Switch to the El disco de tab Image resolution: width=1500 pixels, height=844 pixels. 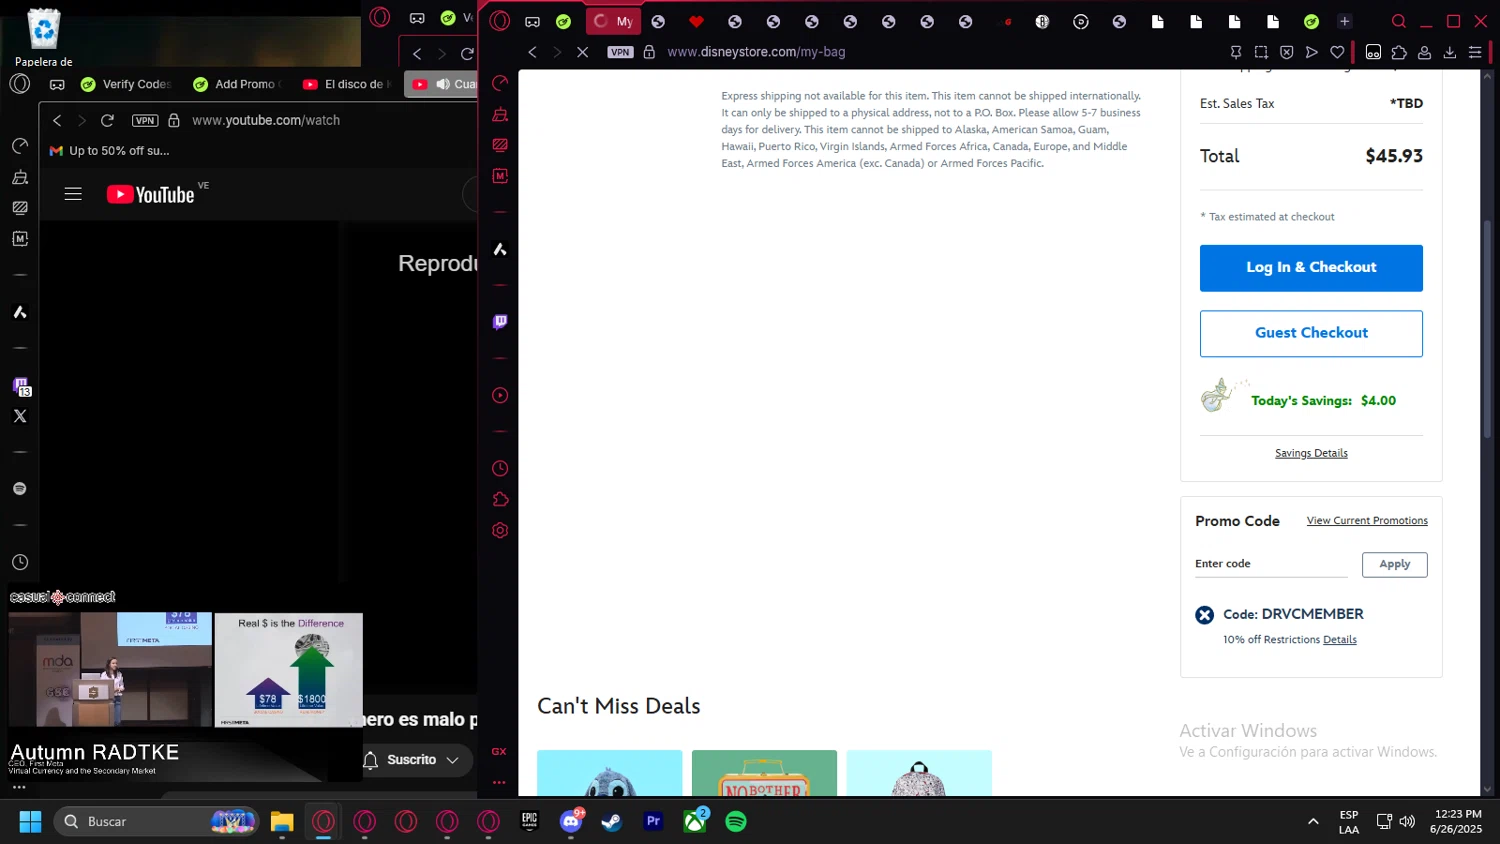347,84
